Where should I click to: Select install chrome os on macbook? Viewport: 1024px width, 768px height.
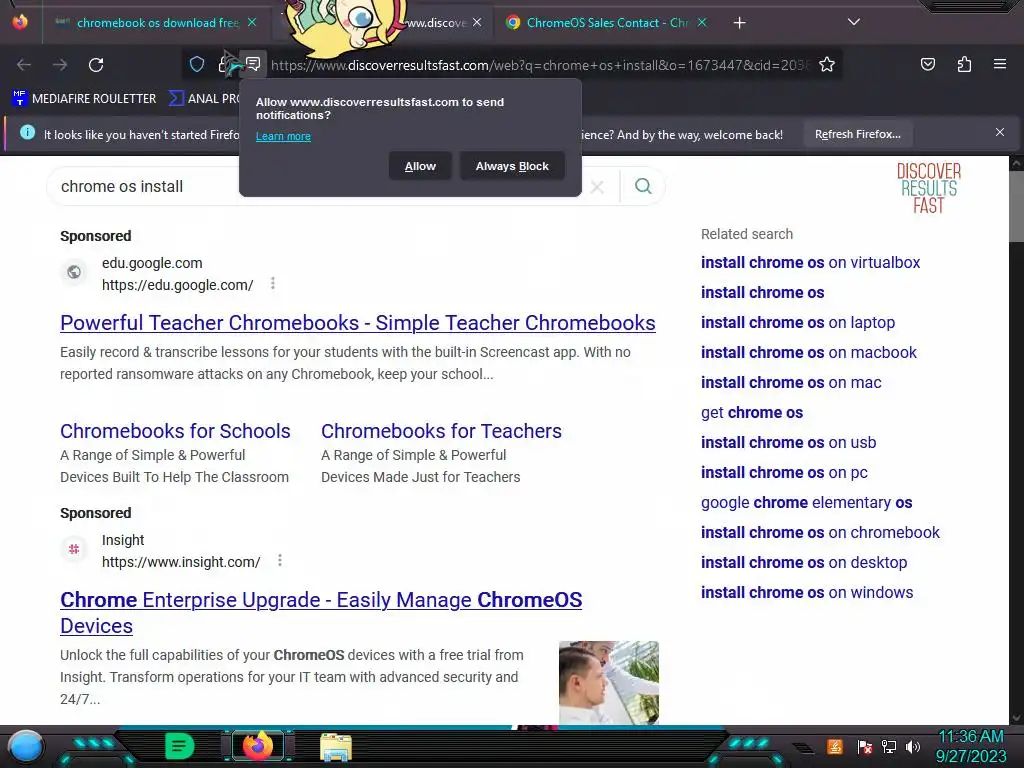[808, 353]
